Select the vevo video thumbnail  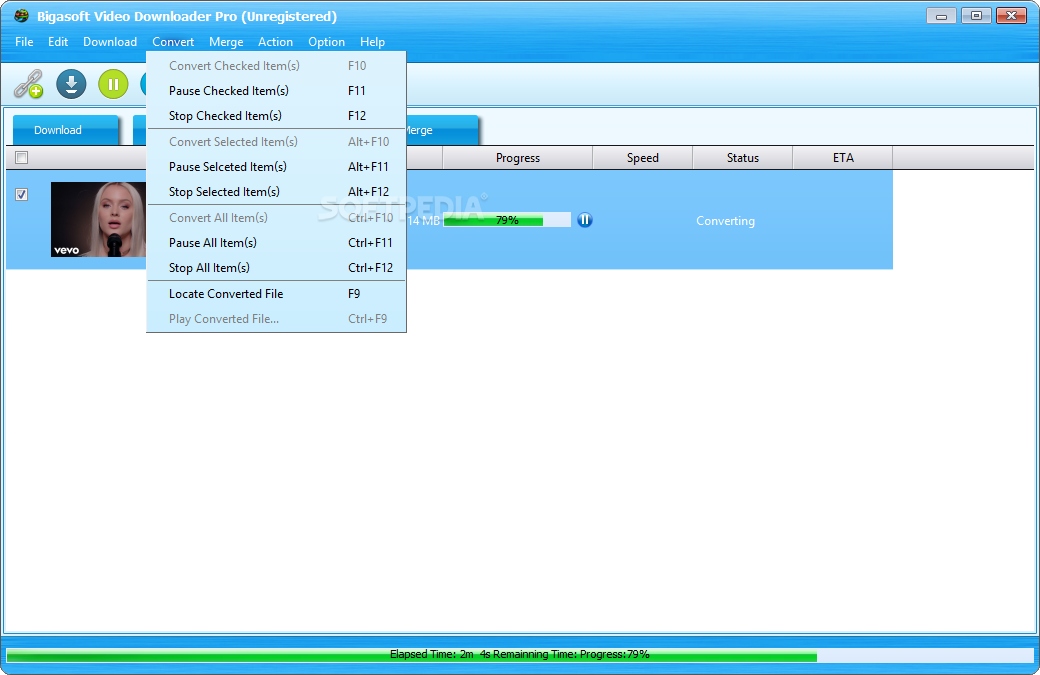click(98, 219)
